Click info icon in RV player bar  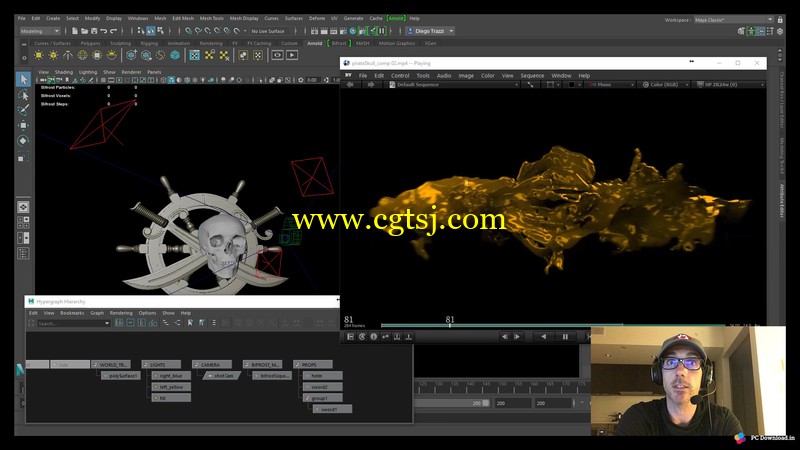(373, 337)
